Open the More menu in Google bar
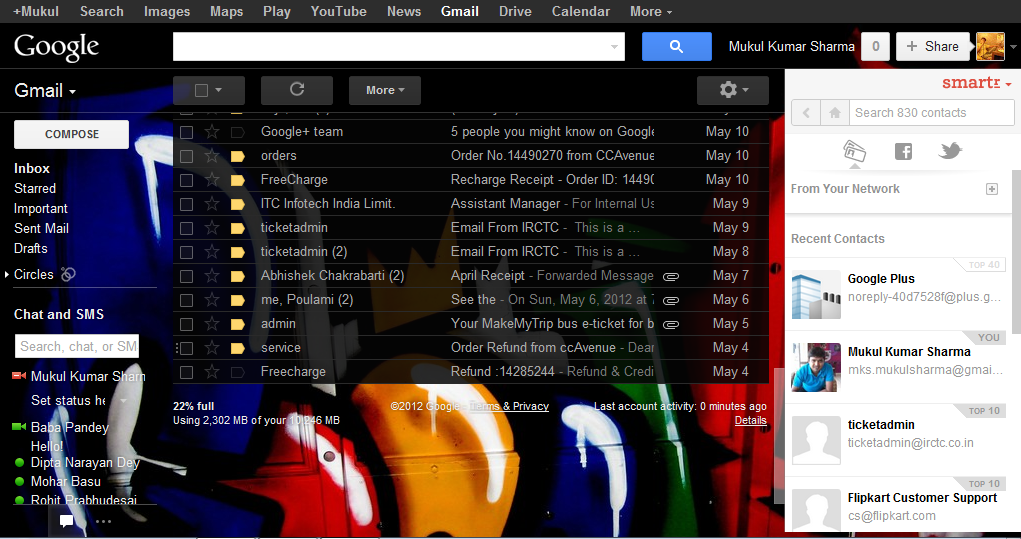 [650, 11]
